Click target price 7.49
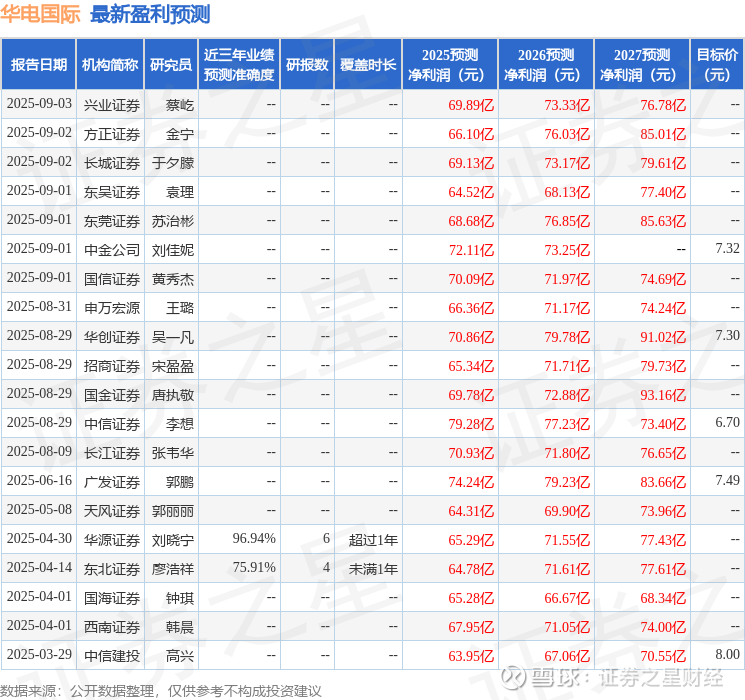Viewport: 745px width, 700px height. tap(727, 480)
